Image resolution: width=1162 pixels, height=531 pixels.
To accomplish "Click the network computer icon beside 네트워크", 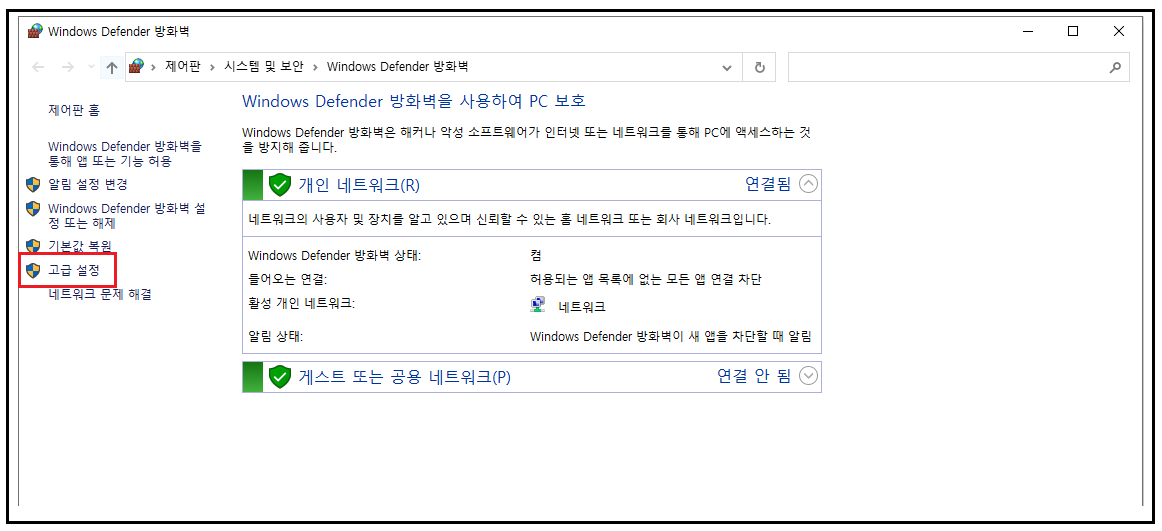I will coord(539,305).
